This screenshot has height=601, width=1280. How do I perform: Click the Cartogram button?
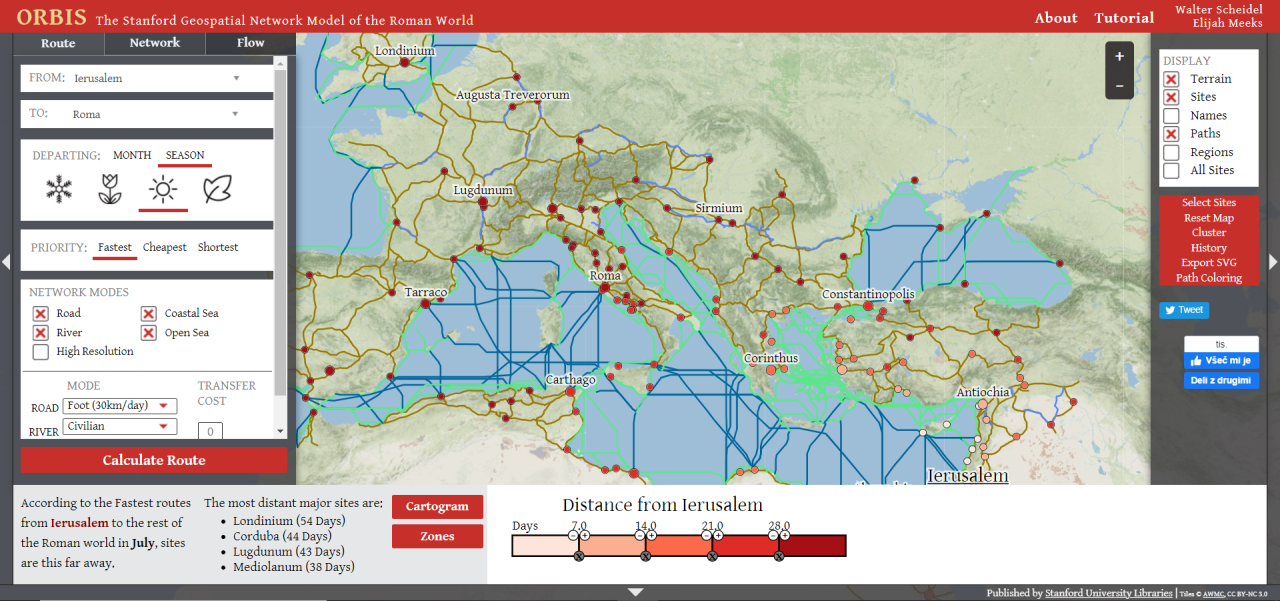point(437,507)
